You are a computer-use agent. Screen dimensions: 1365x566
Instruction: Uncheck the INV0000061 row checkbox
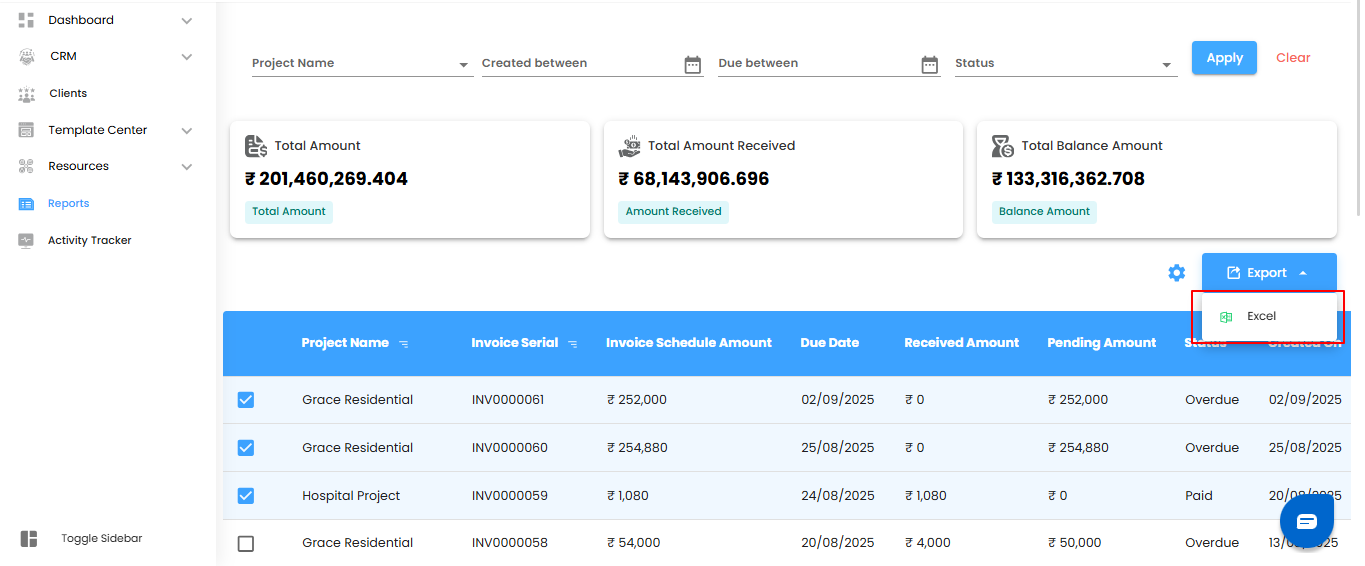click(246, 400)
